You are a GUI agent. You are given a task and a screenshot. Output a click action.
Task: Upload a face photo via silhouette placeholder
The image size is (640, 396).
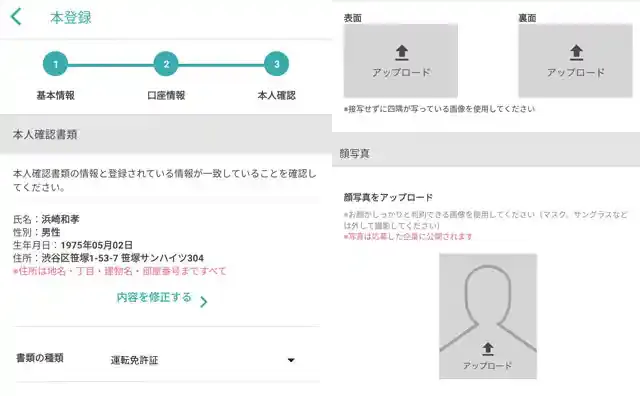[488, 316]
